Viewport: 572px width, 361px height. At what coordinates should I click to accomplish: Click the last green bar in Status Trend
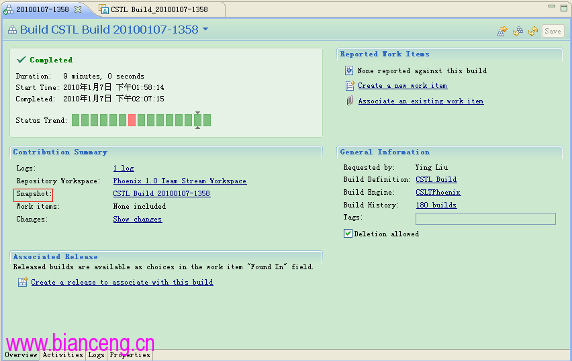(207, 120)
